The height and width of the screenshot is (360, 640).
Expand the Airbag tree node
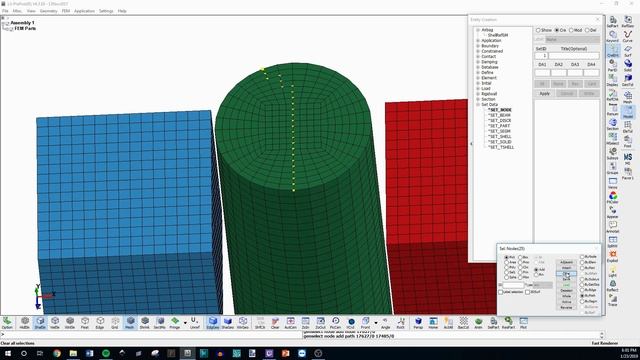[x=478, y=30]
